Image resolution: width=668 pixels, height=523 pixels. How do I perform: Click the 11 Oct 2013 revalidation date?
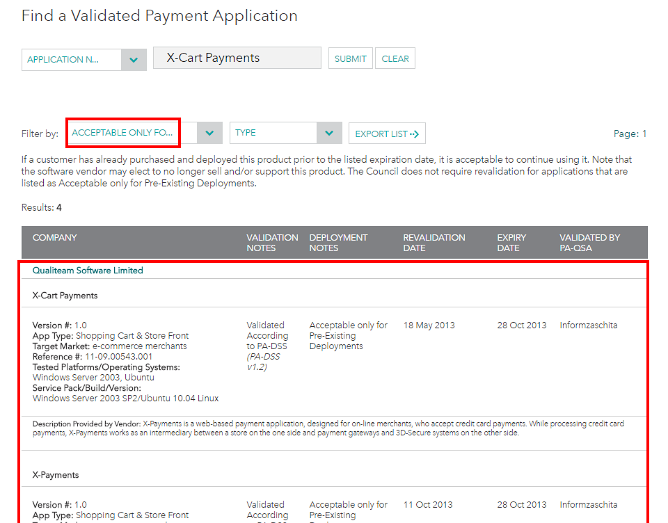point(428,505)
